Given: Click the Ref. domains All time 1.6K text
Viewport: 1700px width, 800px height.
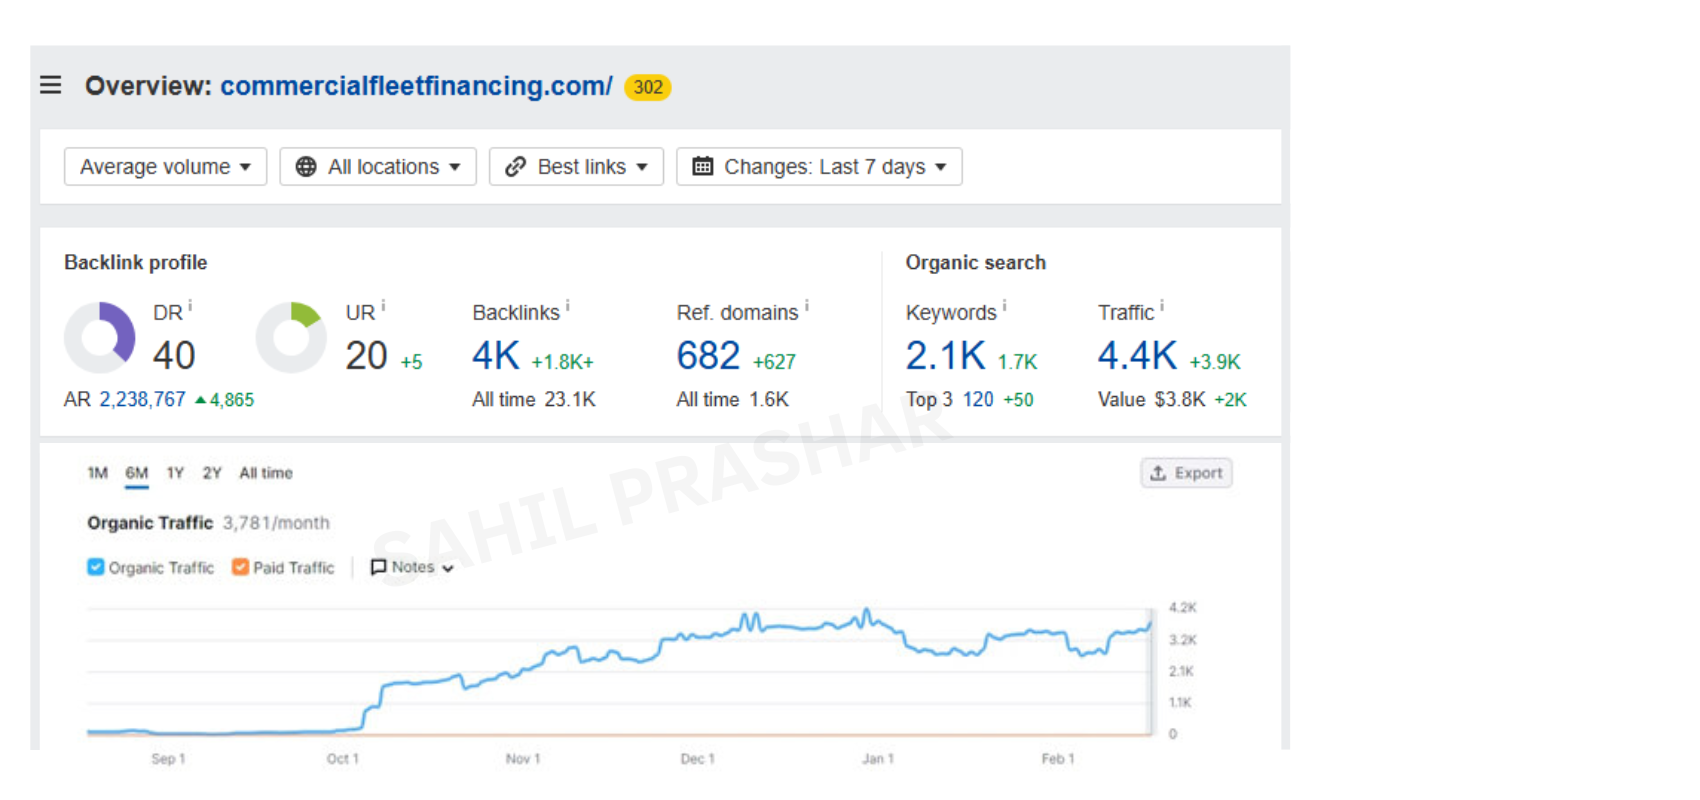Looking at the screenshot, I should click(732, 399).
